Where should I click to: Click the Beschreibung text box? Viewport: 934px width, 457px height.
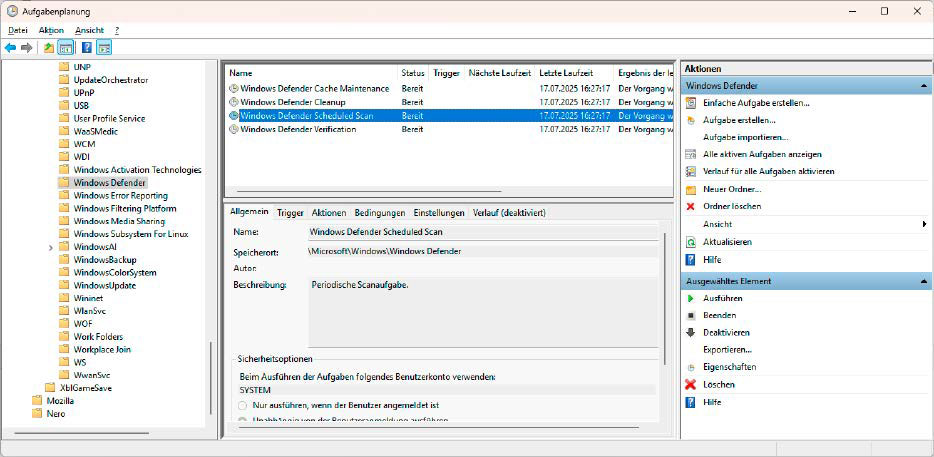point(483,311)
